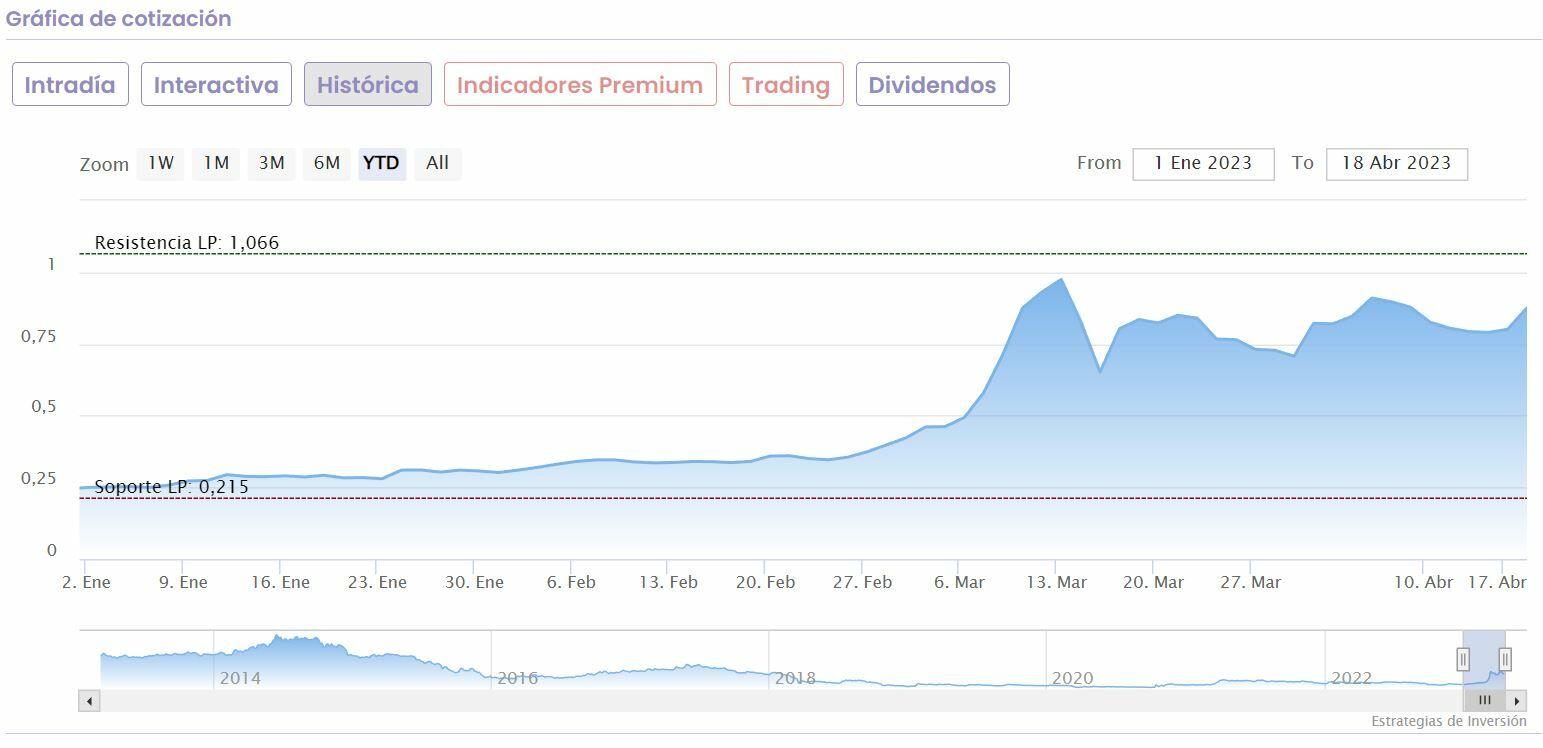Click the navigator scroll left arrow
This screenshot has width=1543, height=748.
pos(90,701)
